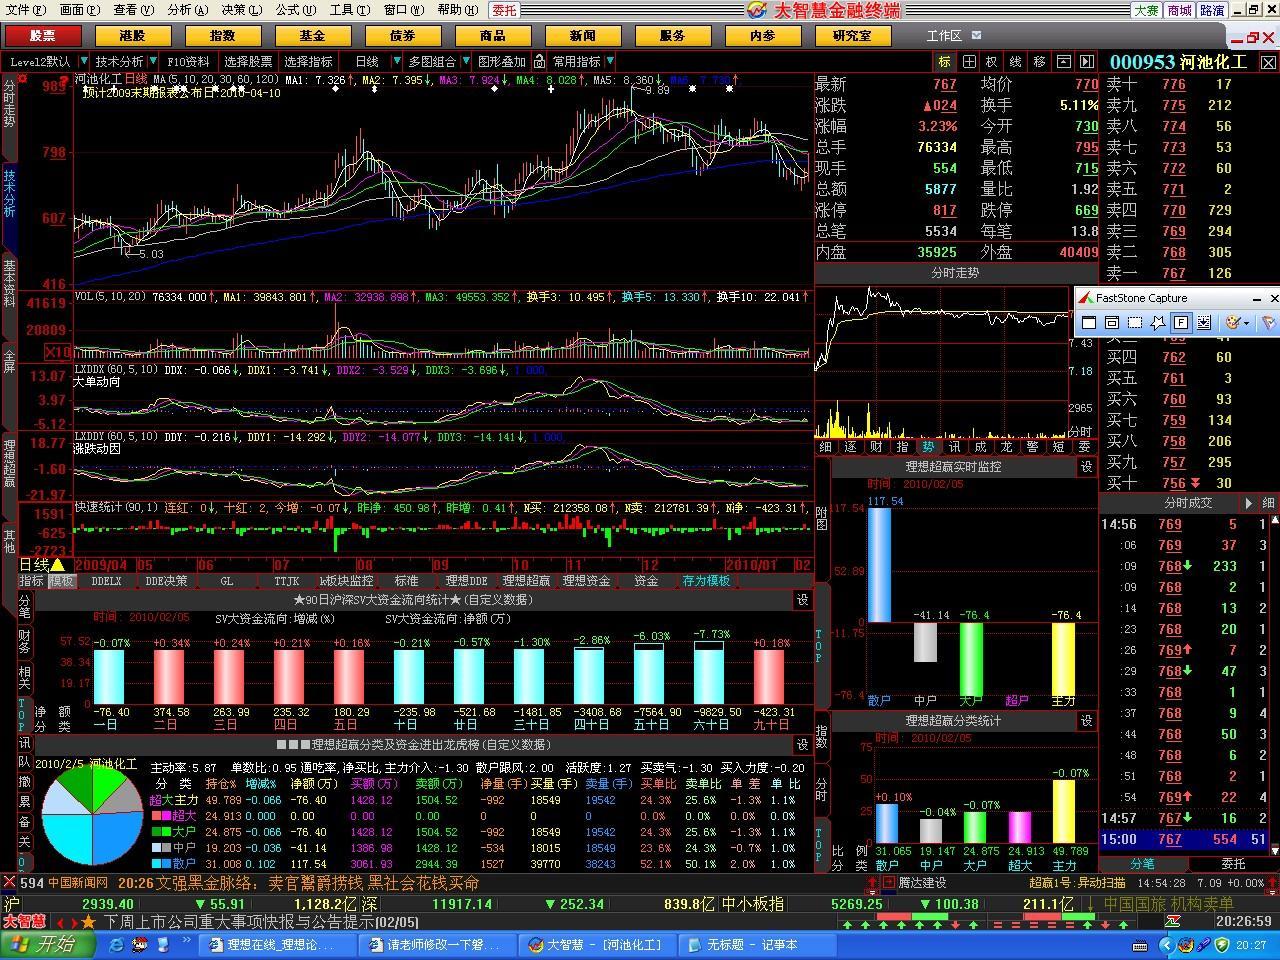Click the 设 icon of the 龙虎榜 panel

coord(802,745)
